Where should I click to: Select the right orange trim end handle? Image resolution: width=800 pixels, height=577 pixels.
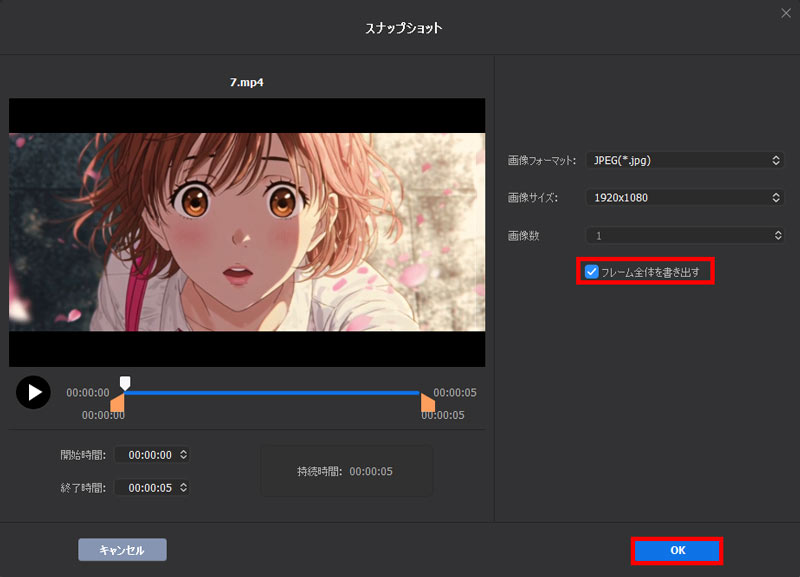pos(428,402)
